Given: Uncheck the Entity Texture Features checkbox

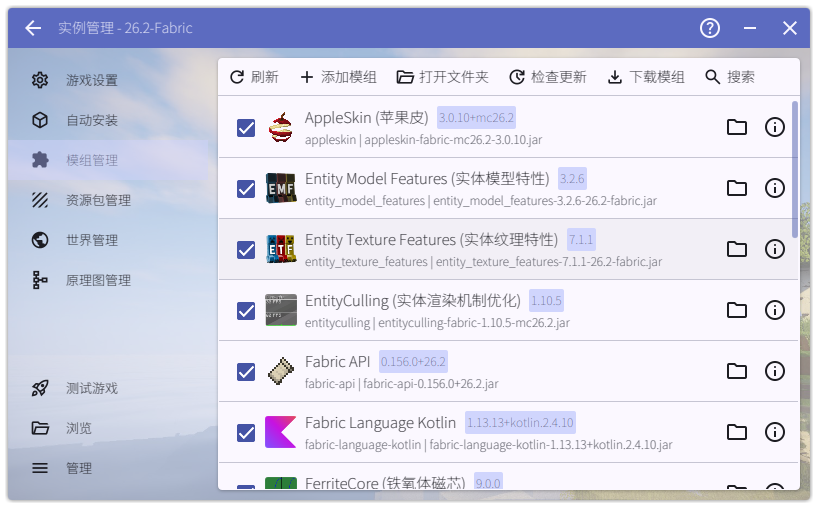Looking at the screenshot, I should tap(246, 250).
